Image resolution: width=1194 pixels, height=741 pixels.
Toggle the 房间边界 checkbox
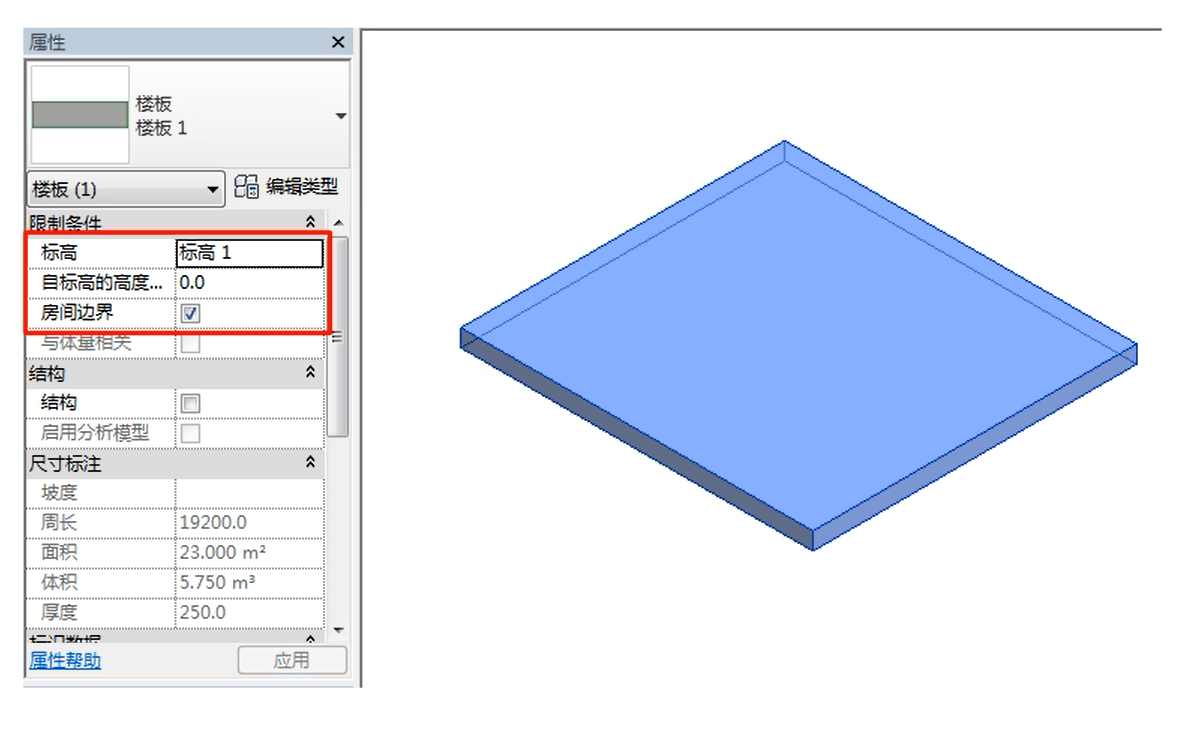(191, 314)
